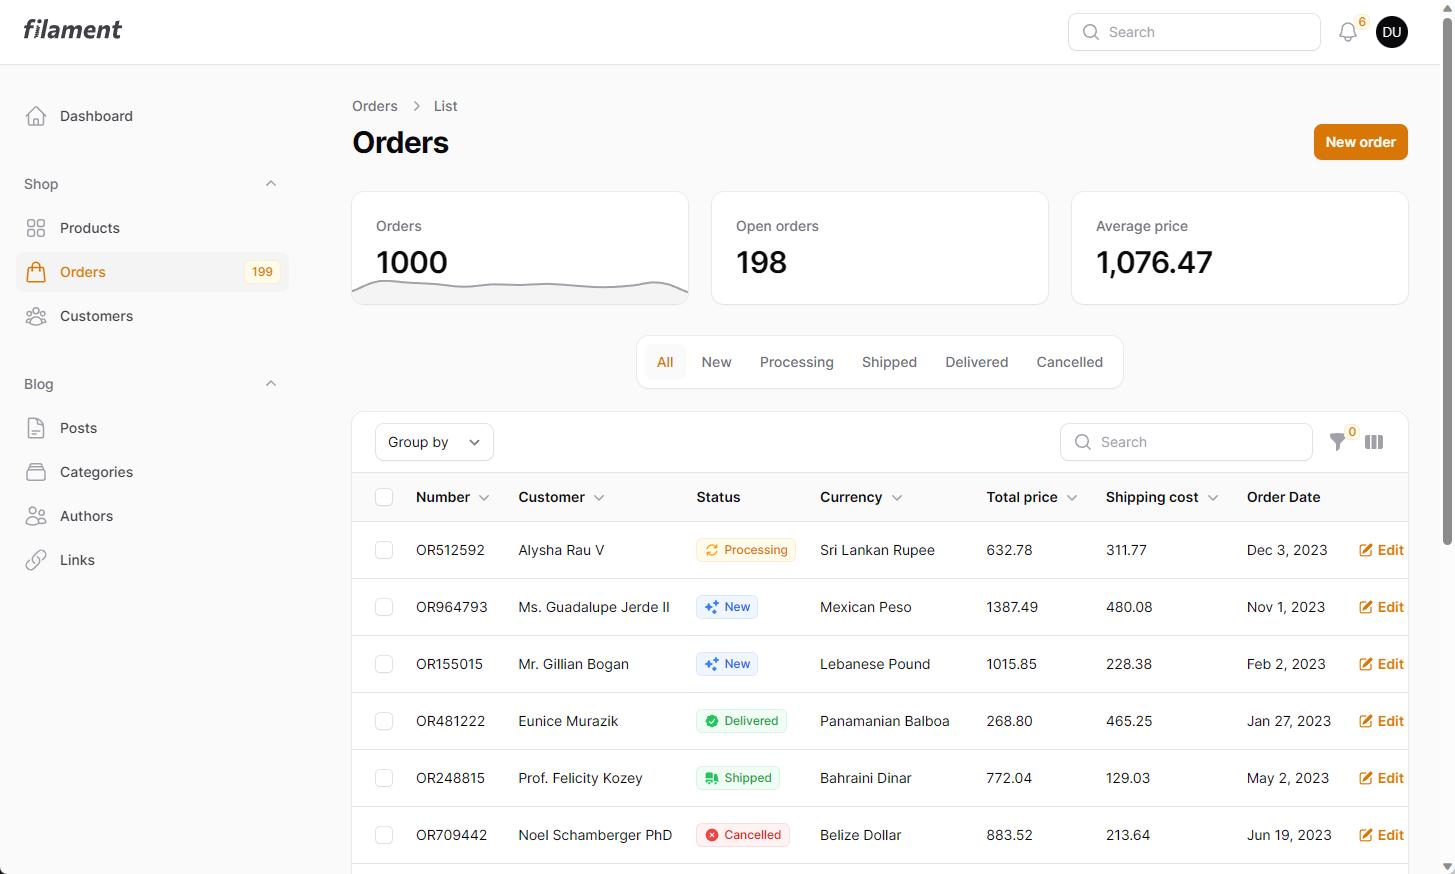The image size is (1455, 874).
Task: Switch to the Delivered tab
Action: pyautogui.click(x=975, y=361)
